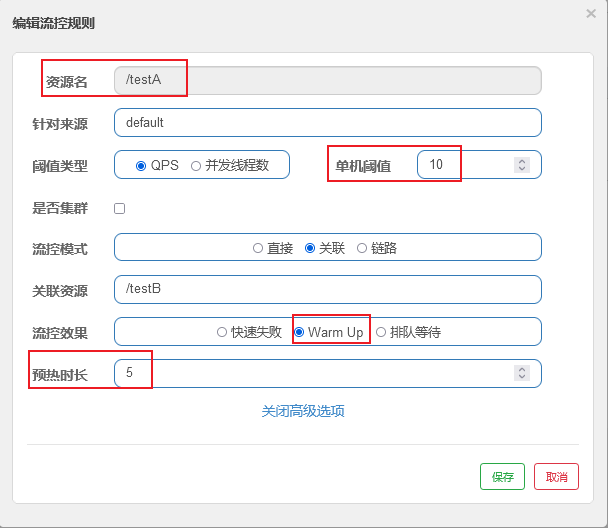This screenshot has height=528, width=608.
Task: Click the 预热时长 spinner arrows
Action: [521, 373]
